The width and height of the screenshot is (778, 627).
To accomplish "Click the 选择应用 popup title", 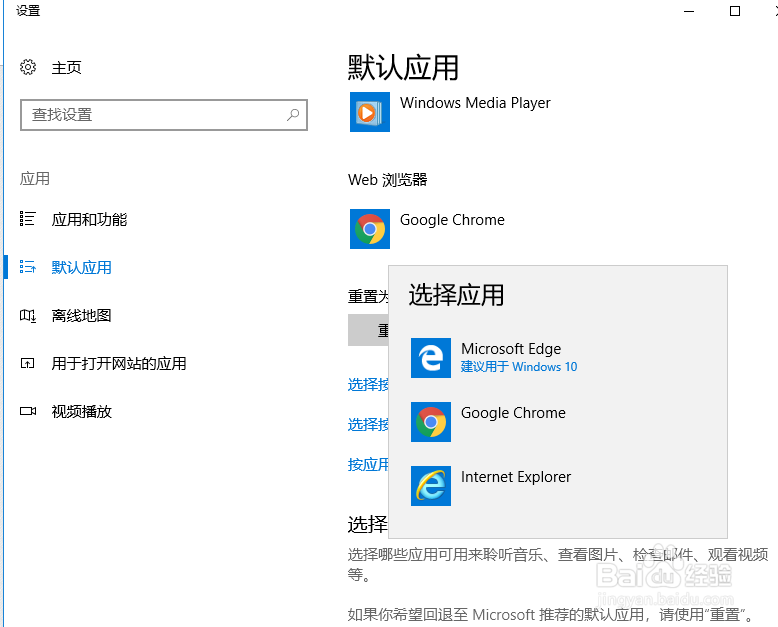I will click(456, 295).
